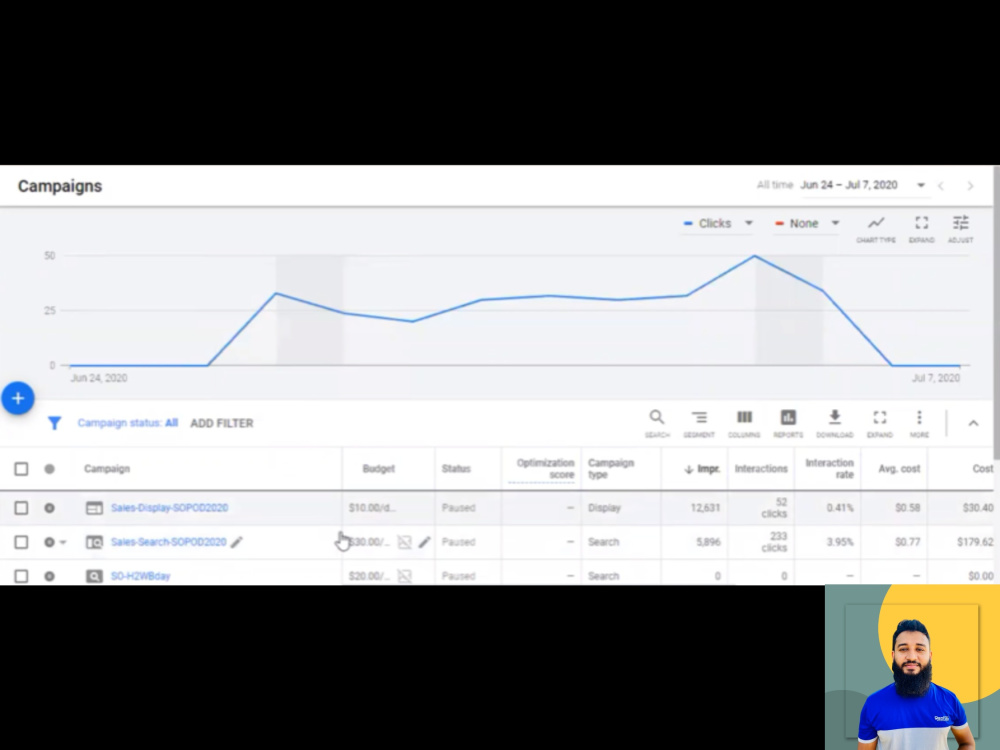Toggle the select-all campaigns checkbox
Screen dimensions: 1000x750
tap(21, 469)
